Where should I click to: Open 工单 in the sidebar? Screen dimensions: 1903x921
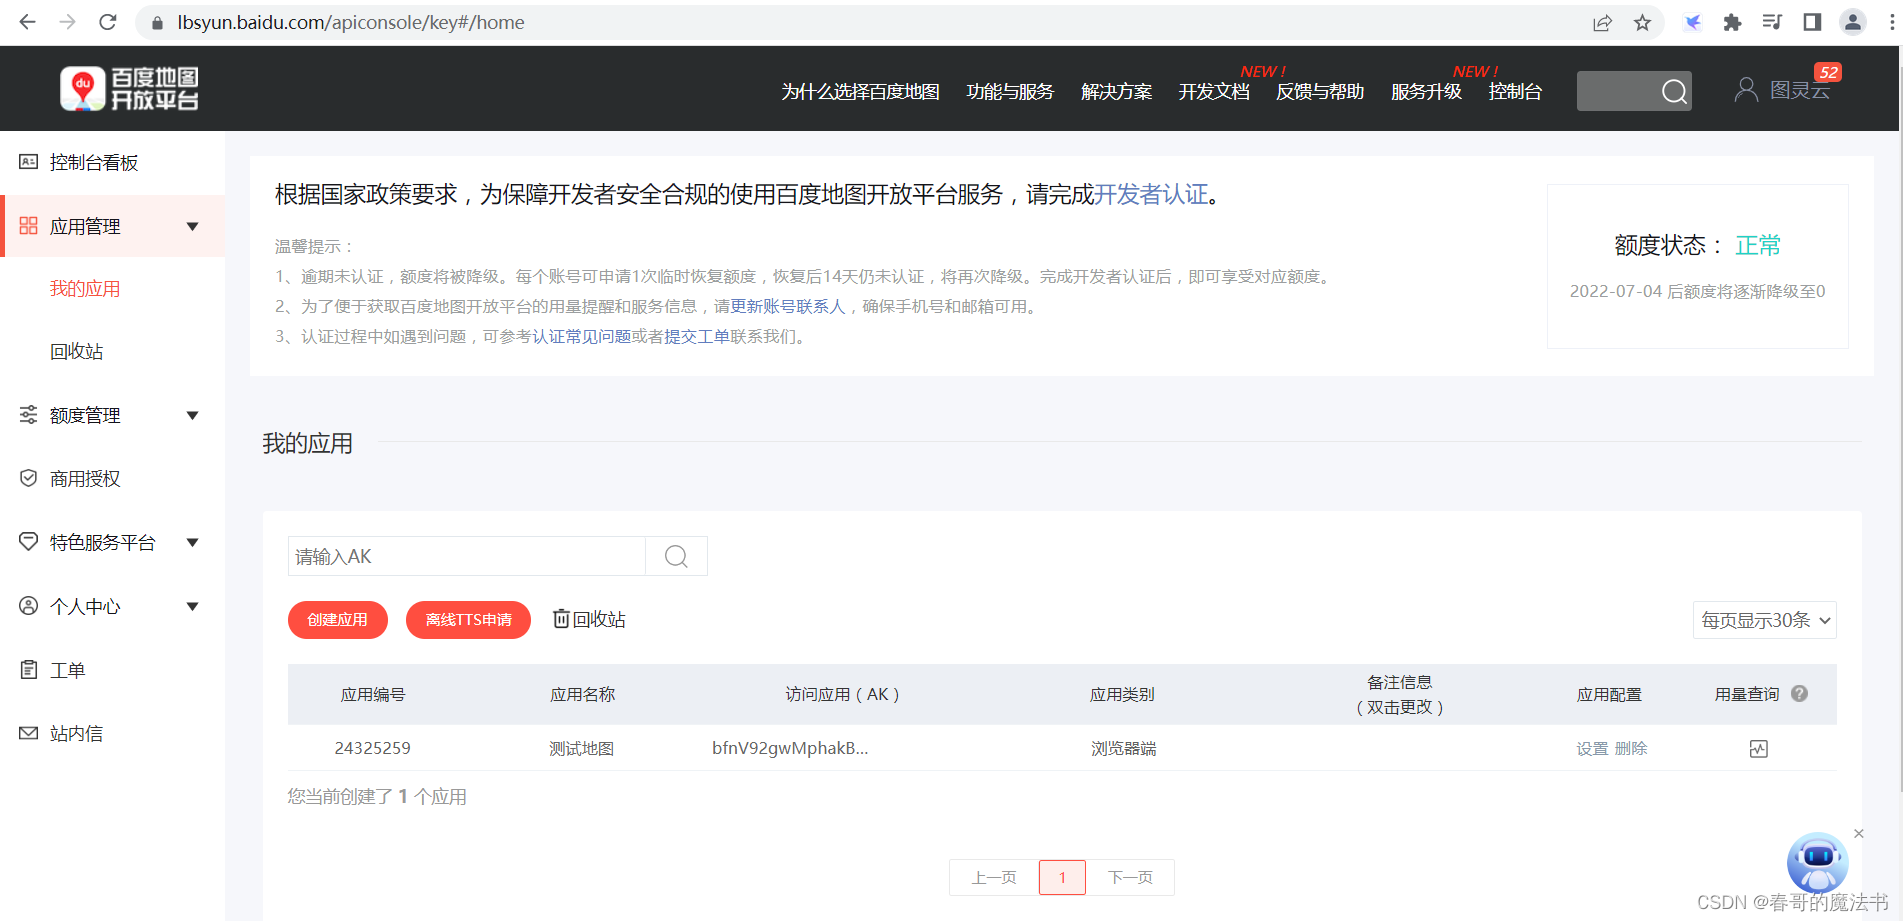tap(67, 670)
